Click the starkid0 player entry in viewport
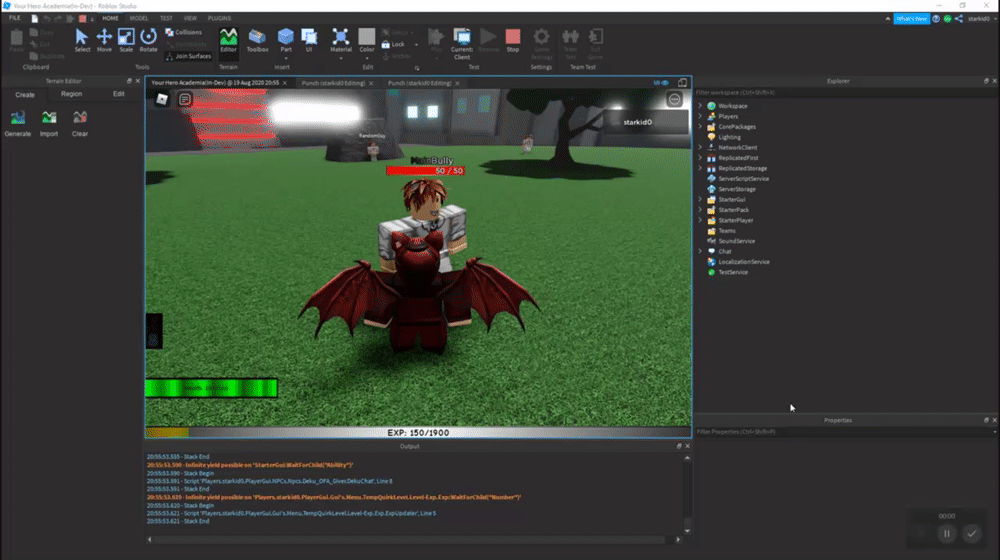Image resolution: width=1000 pixels, height=560 pixels. [x=647, y=122]
